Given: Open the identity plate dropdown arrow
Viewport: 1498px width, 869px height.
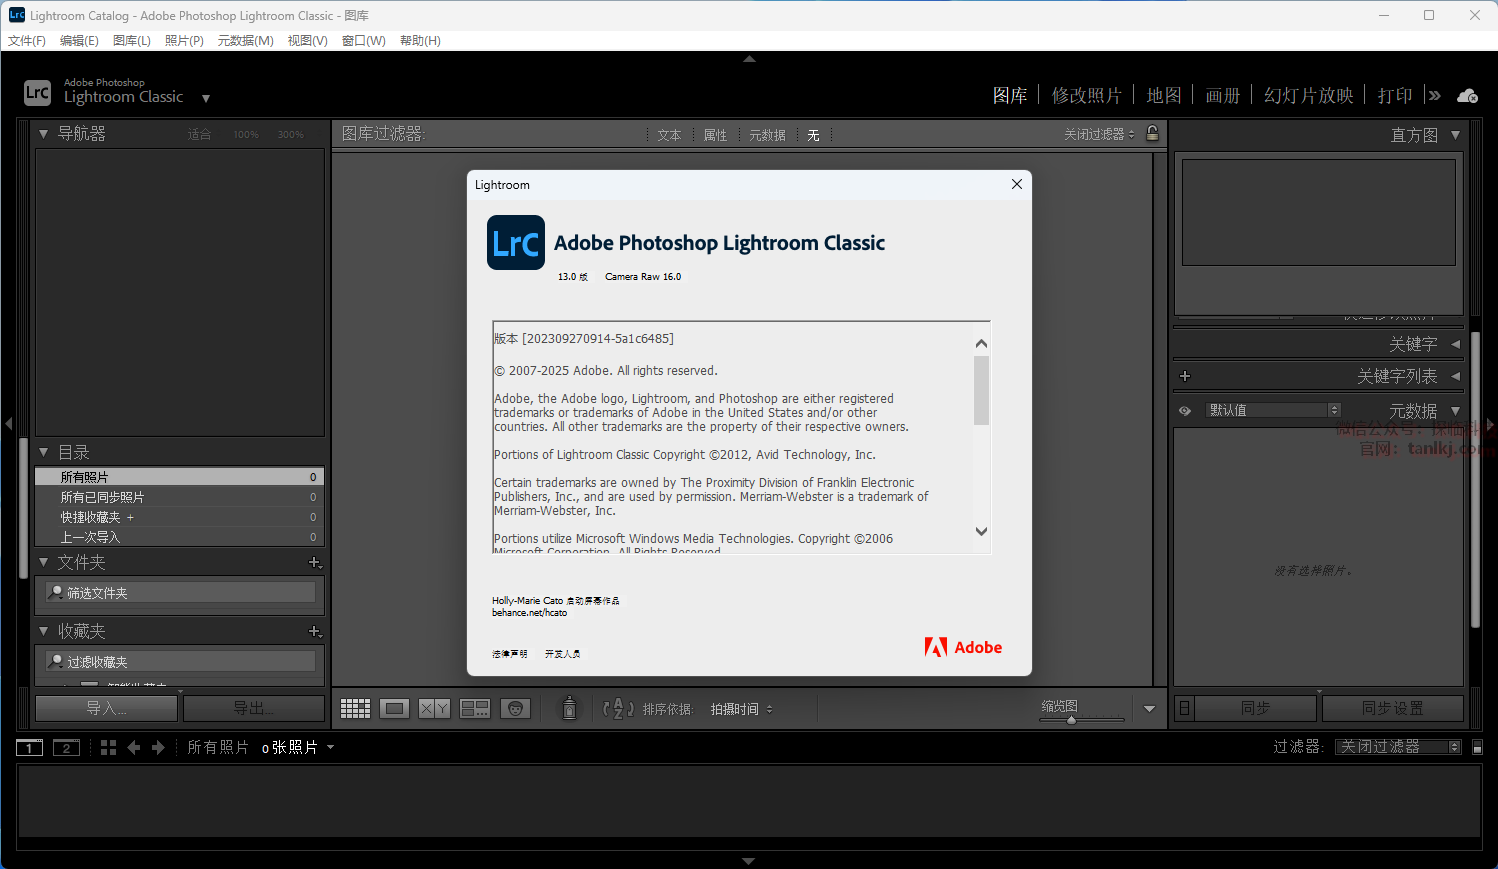Looking at the screenshot, I should tap(206, 98).
